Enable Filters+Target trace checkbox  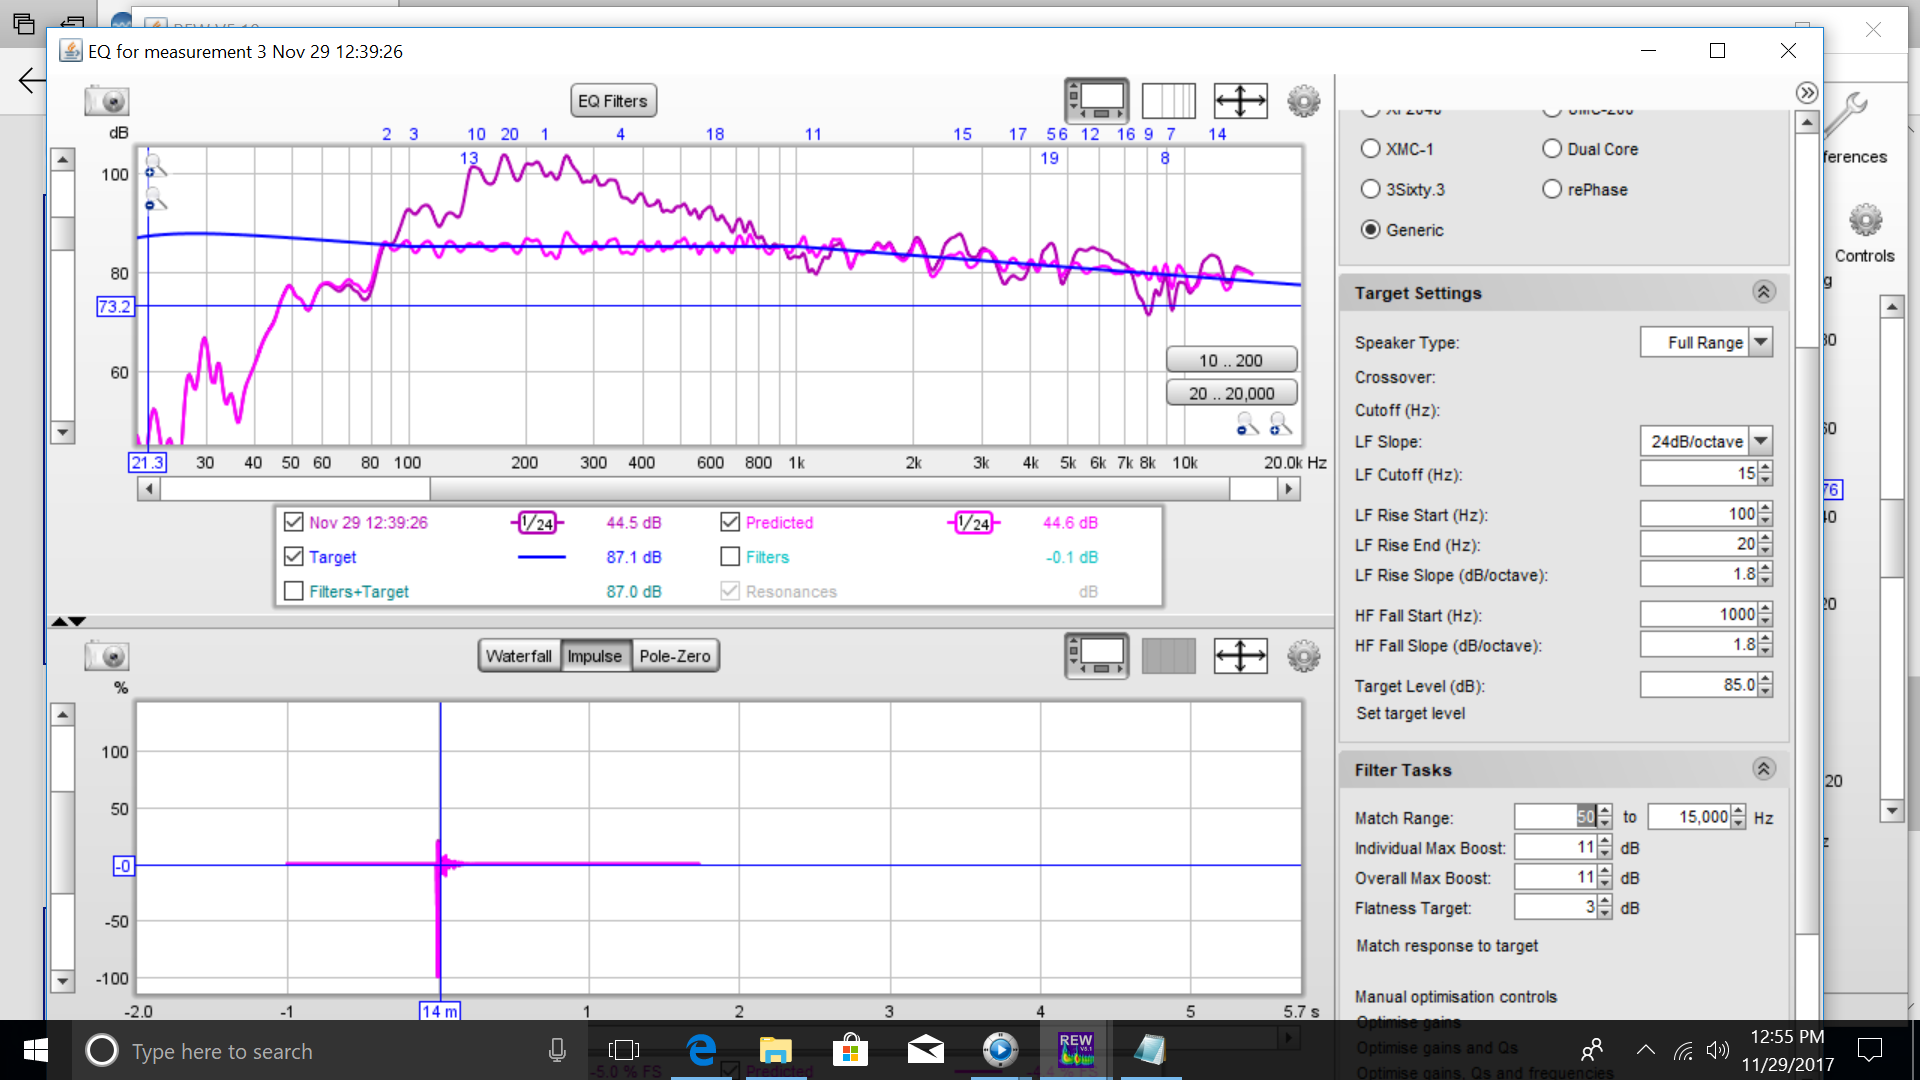tap(293, 591)
